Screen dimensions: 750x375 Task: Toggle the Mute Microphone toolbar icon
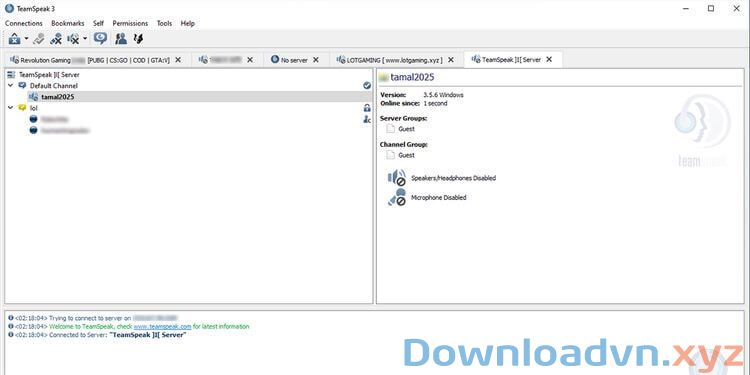click(x=56, y=39)
